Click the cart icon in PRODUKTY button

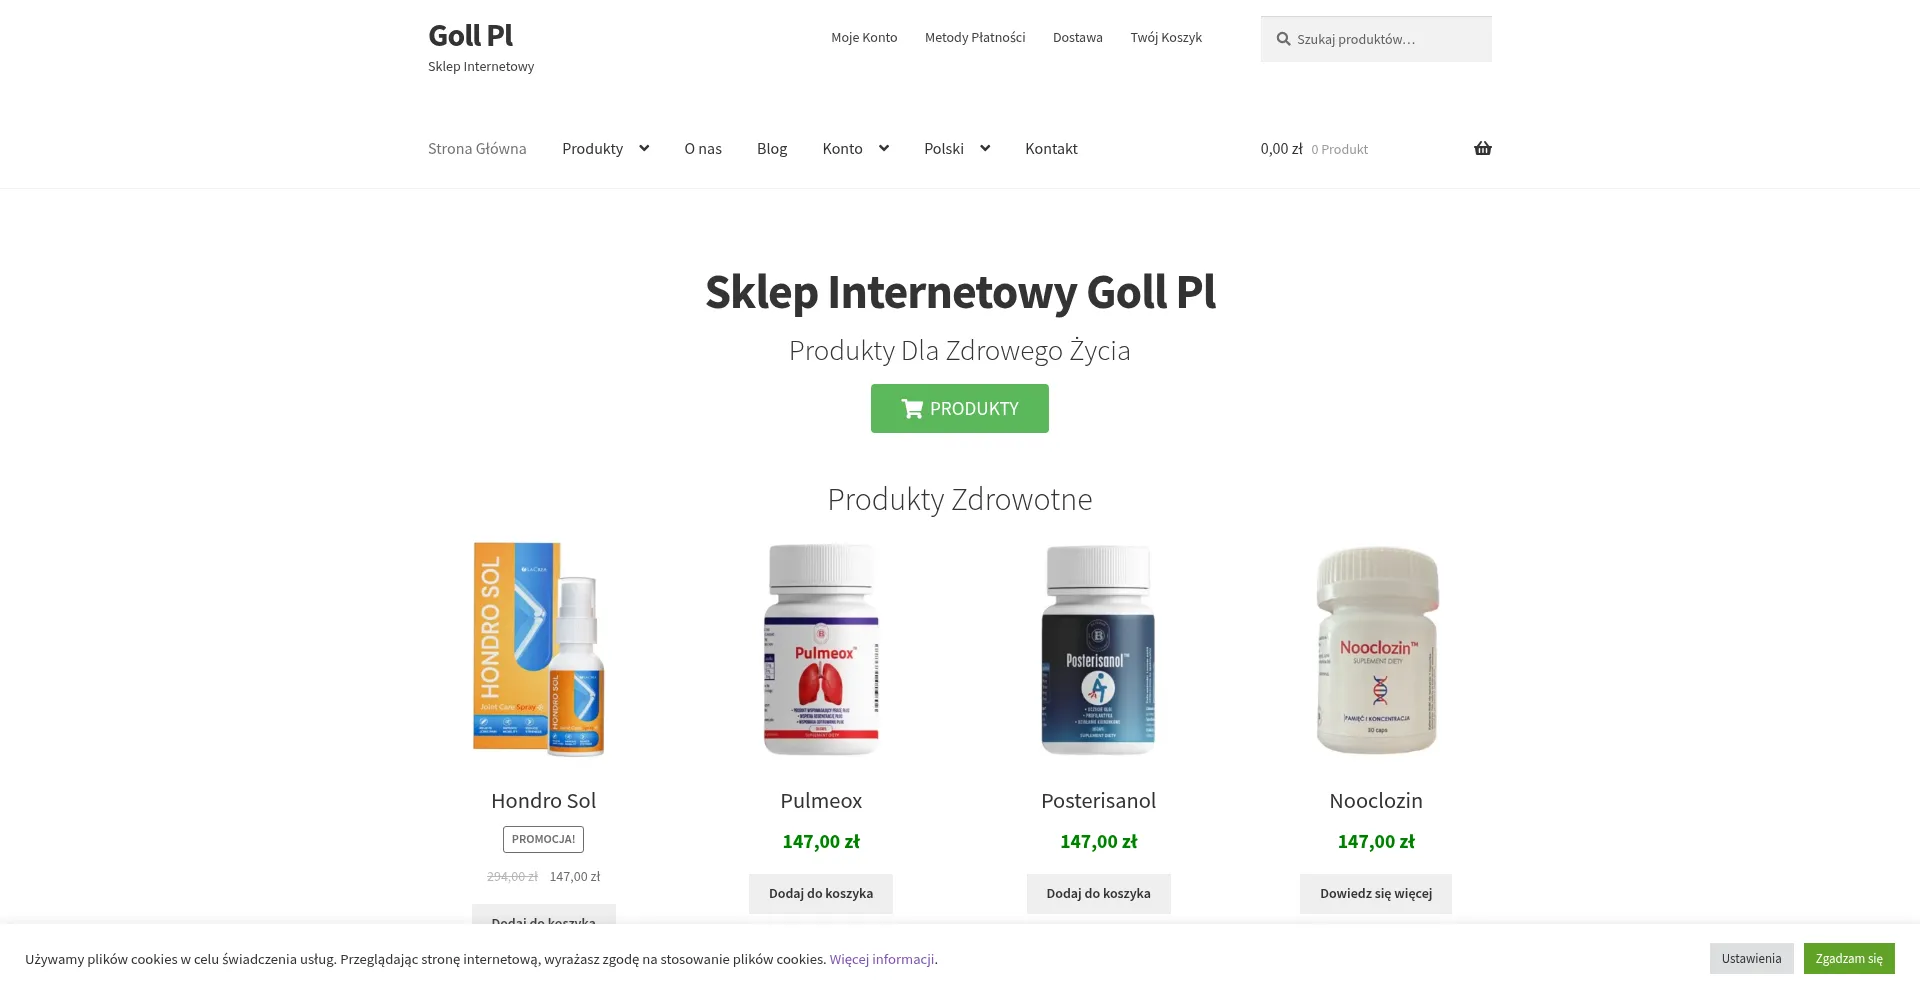911,408
